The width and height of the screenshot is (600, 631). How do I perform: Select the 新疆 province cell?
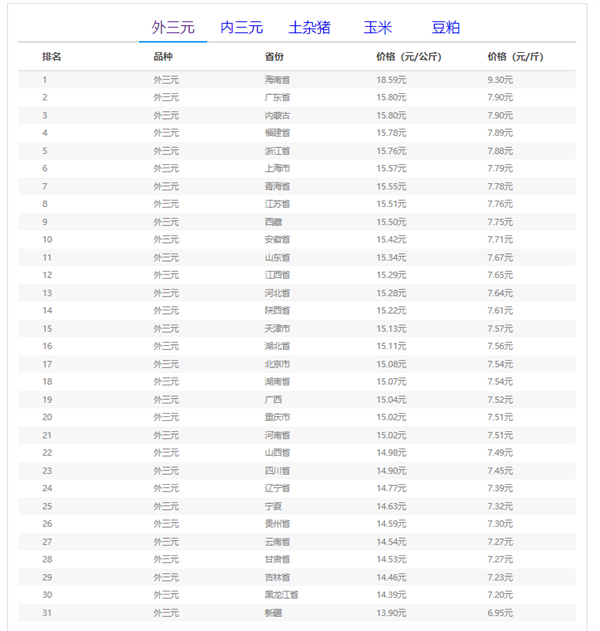(273, 613)
